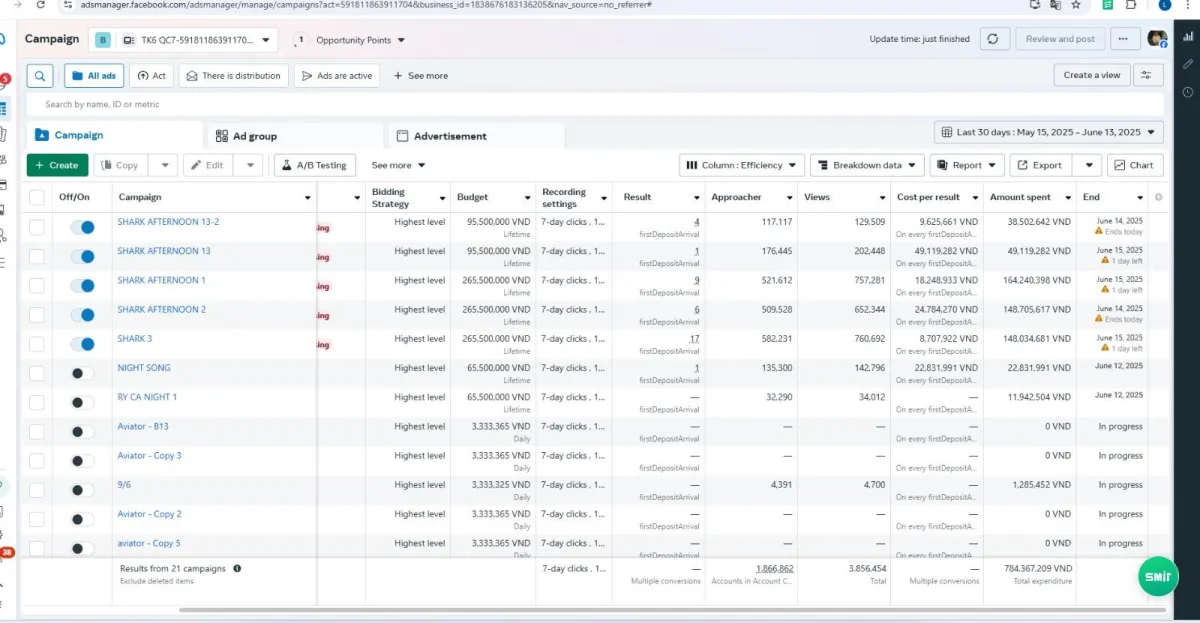Screen dimensions: 1200x623
Task: Click the browser bookmark star icon
Action: click(x=1076, y=5)
